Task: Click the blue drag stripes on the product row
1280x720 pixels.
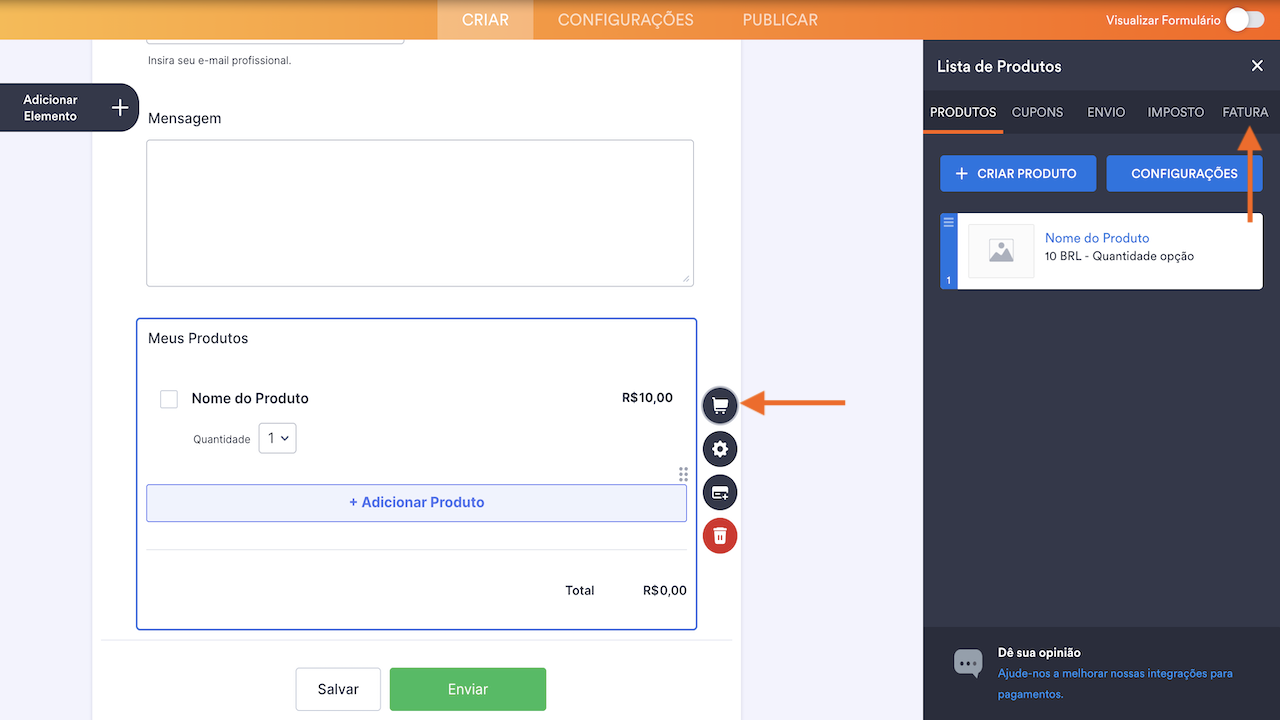Action: tap(948, 220)
